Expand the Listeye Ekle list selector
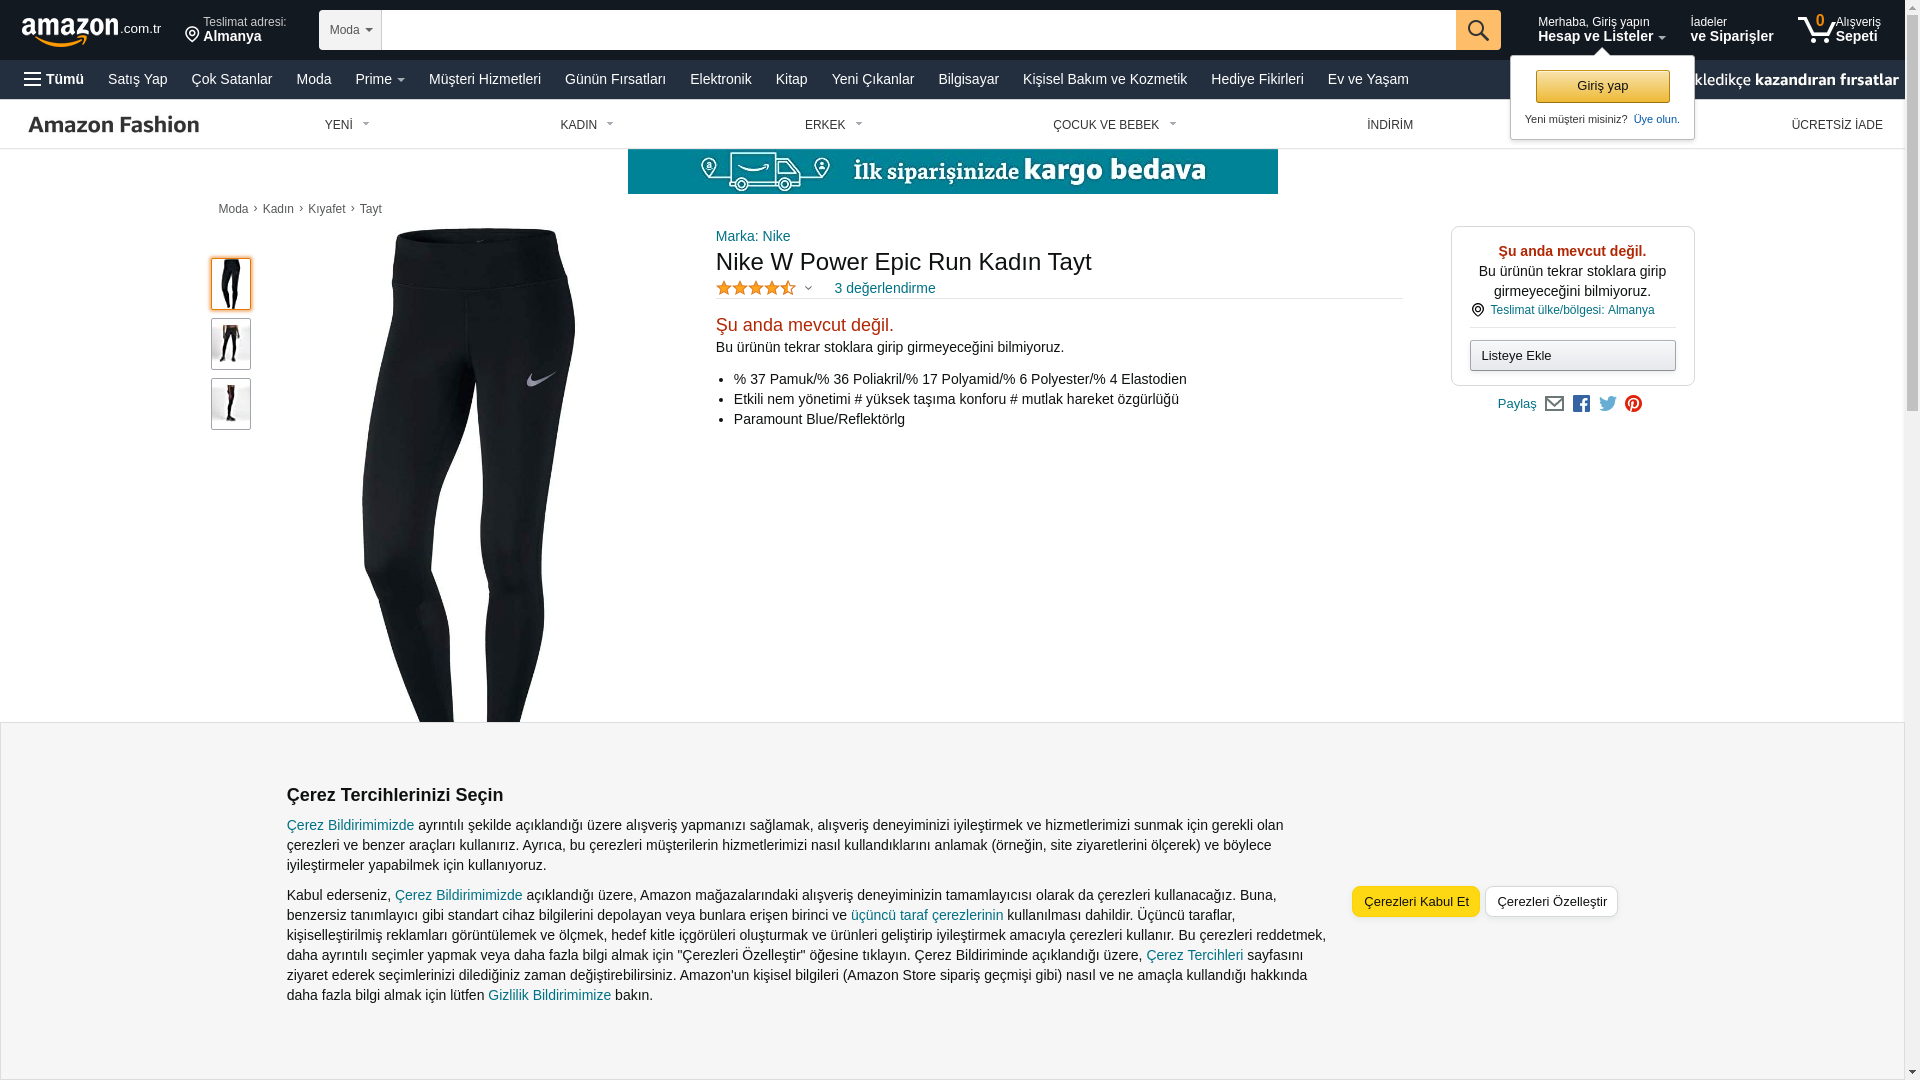This screenshot has height=1080, width=1920. tap(1572, 356)
